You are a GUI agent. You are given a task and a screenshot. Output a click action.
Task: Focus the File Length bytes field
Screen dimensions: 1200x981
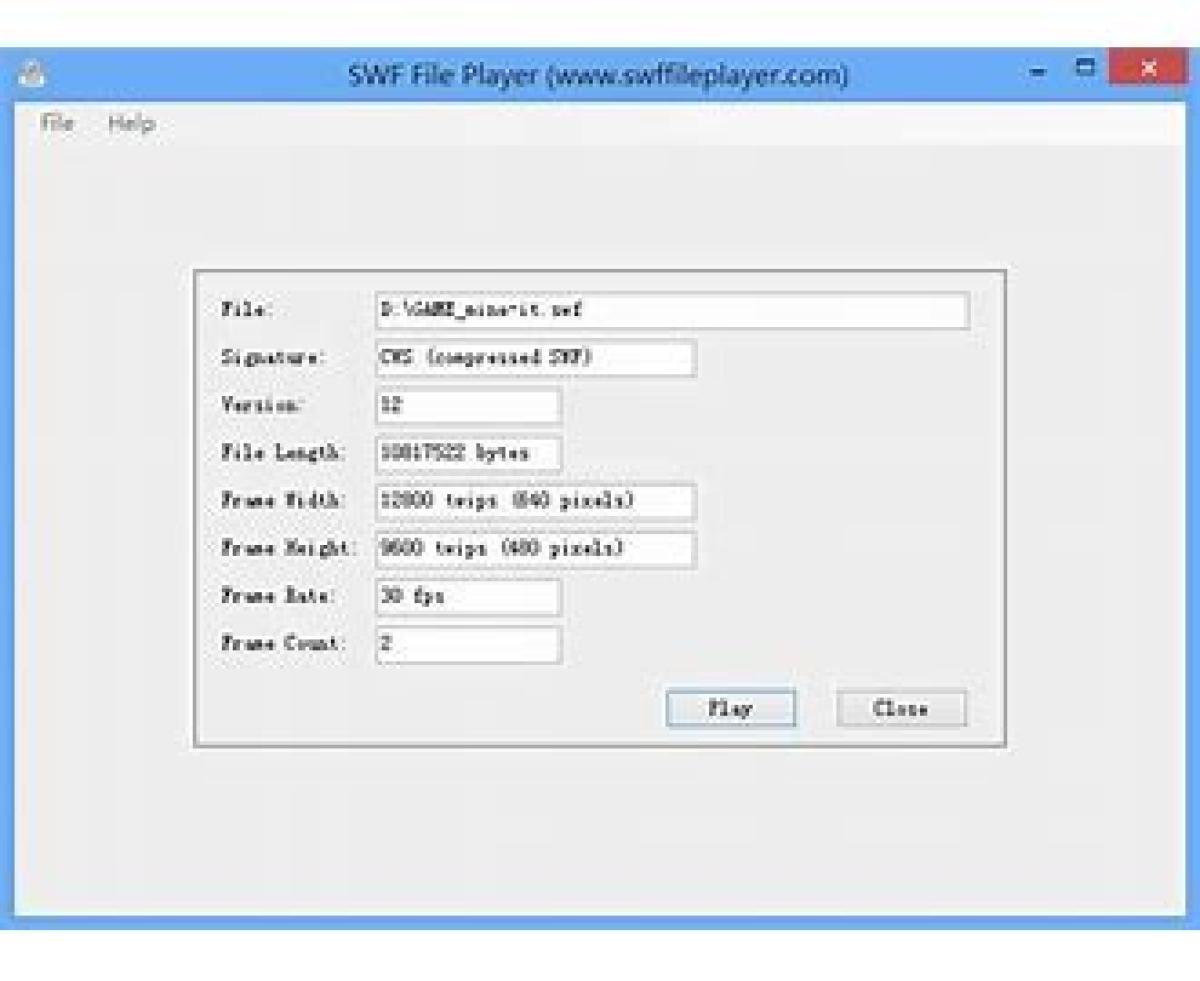click(468, 453)
